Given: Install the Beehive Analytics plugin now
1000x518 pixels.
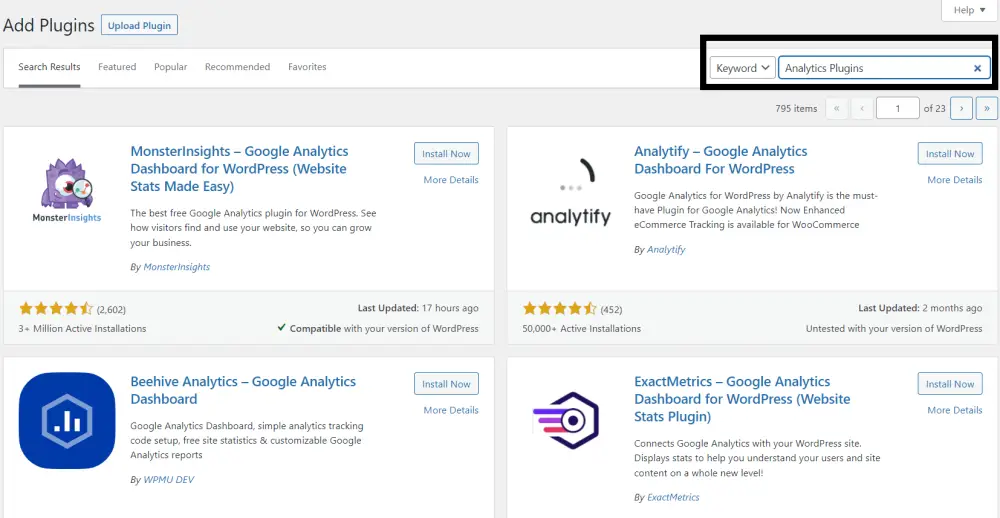Looking at the screenshot, I should 446,384.
